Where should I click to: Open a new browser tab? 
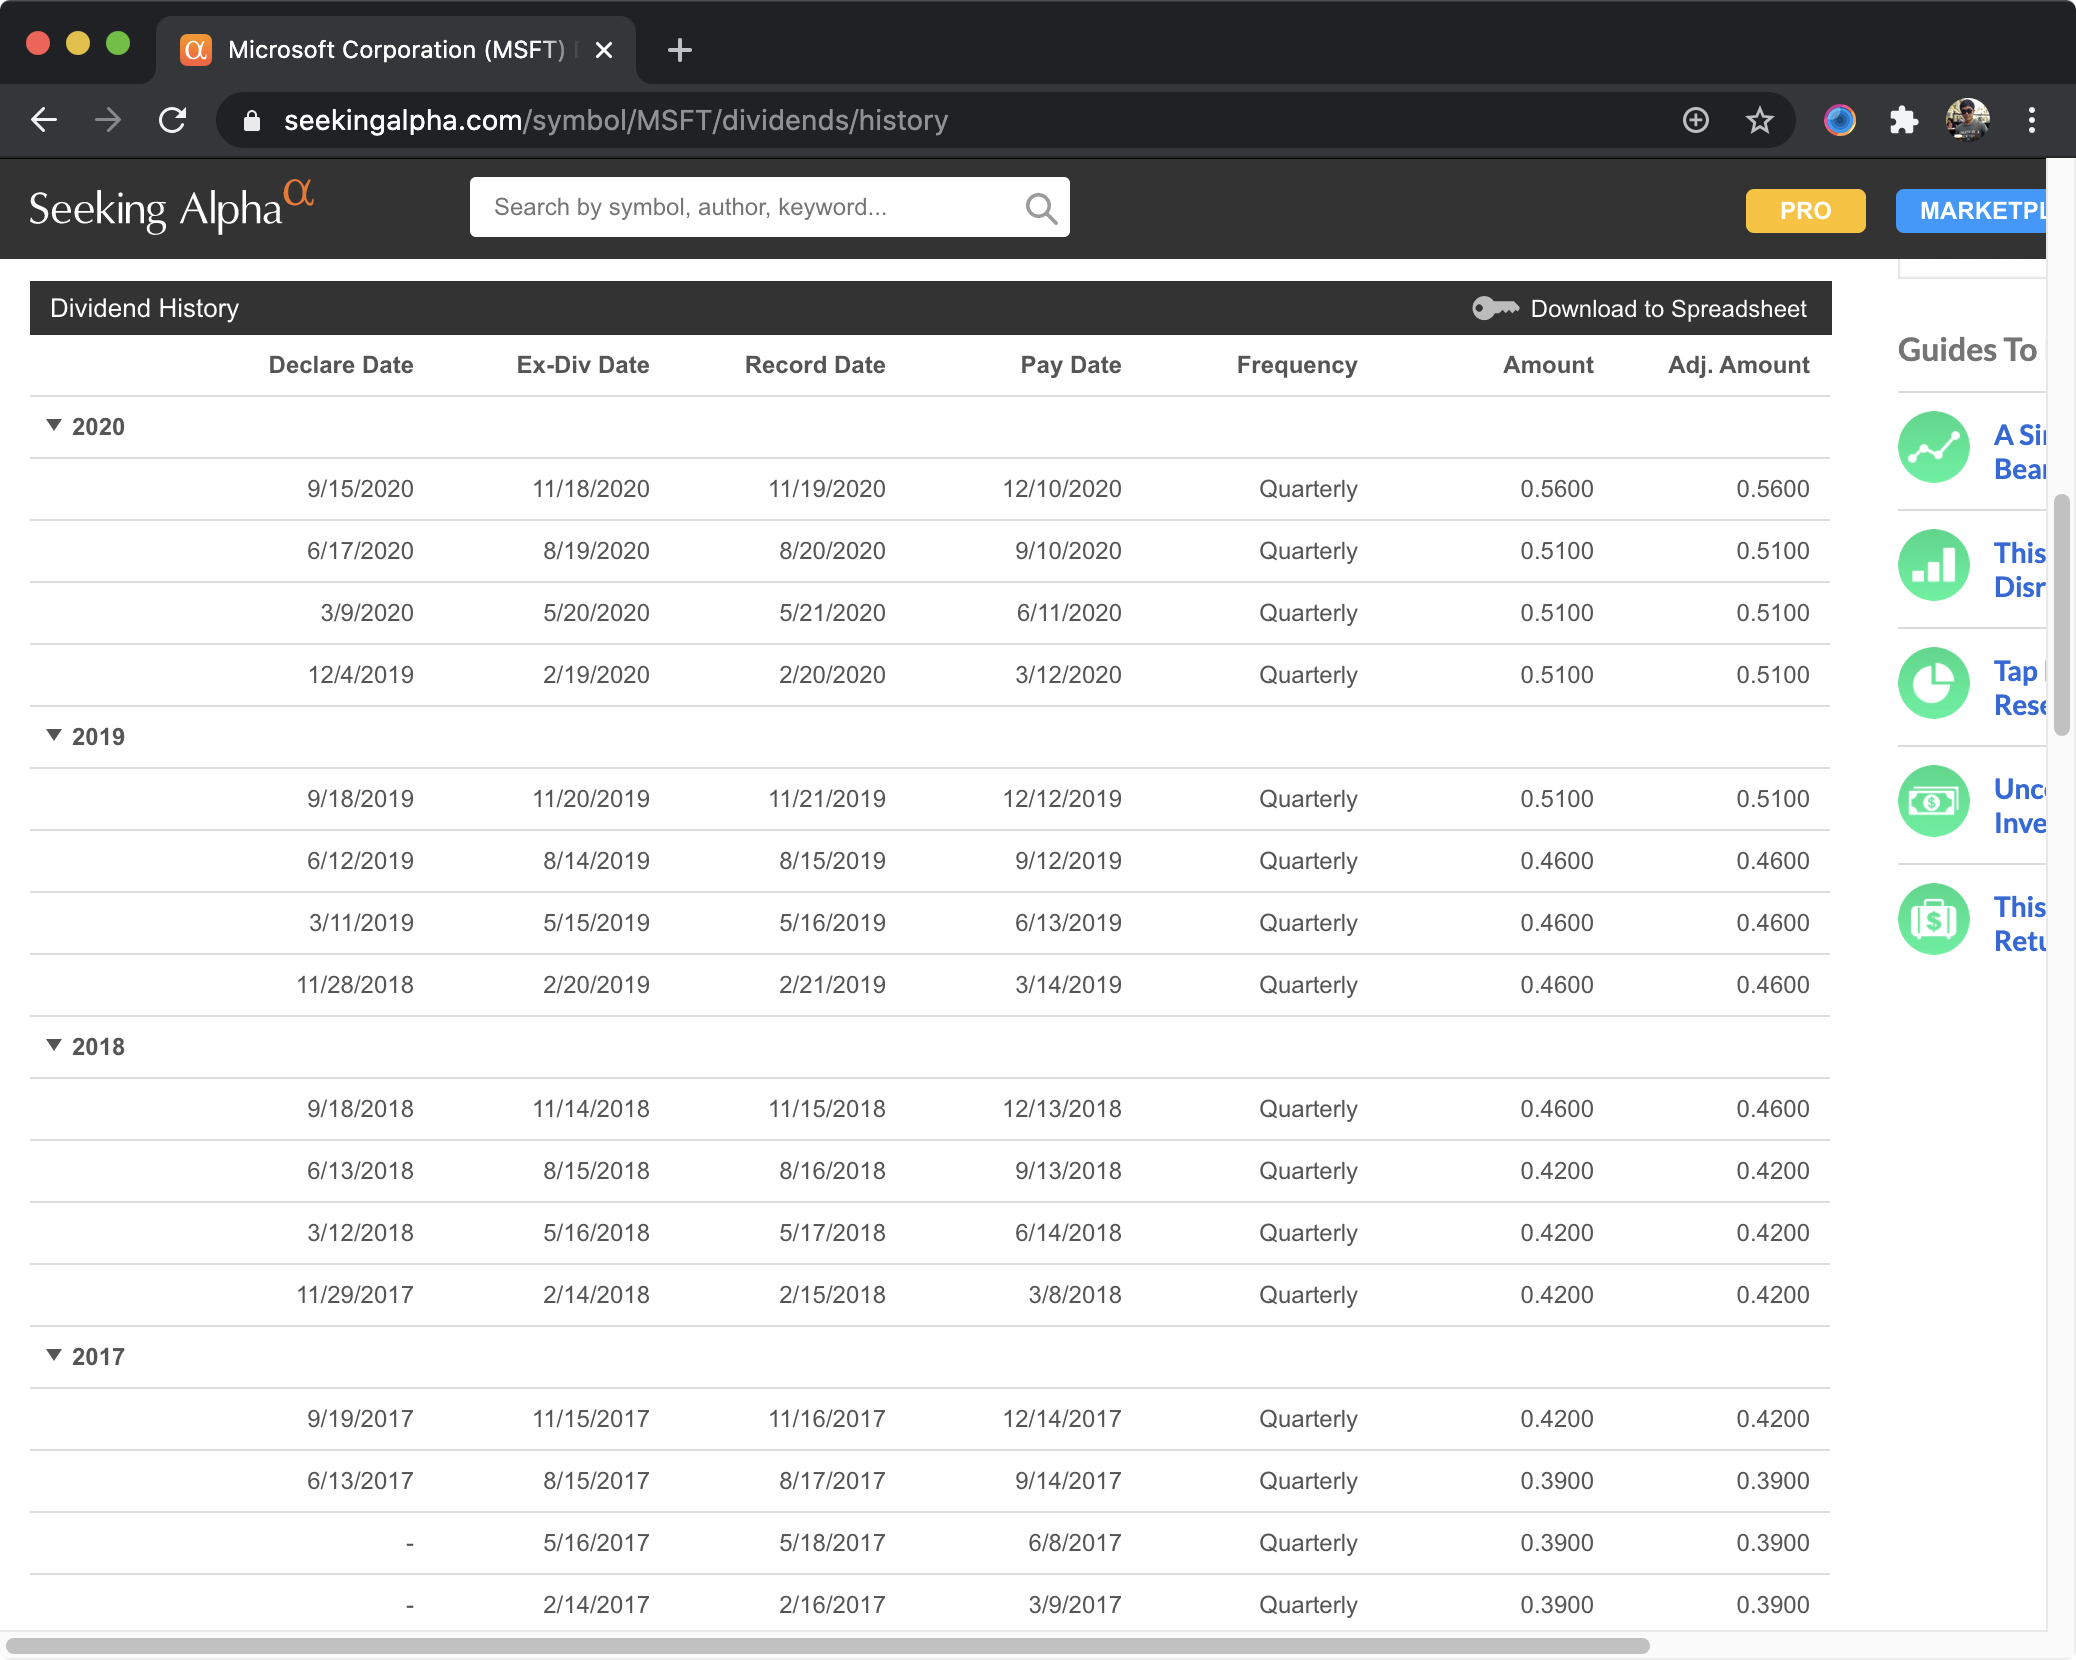pyautogui.click(x=679, y=50)
